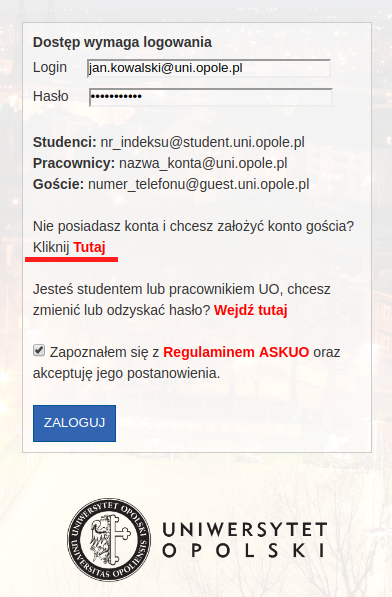Image resolution: width=392 pixels, height=597 pixels.
Task: Click the UNIWERSYTET OPOLSKI wordmark text
Action: [x=245, y=540]
